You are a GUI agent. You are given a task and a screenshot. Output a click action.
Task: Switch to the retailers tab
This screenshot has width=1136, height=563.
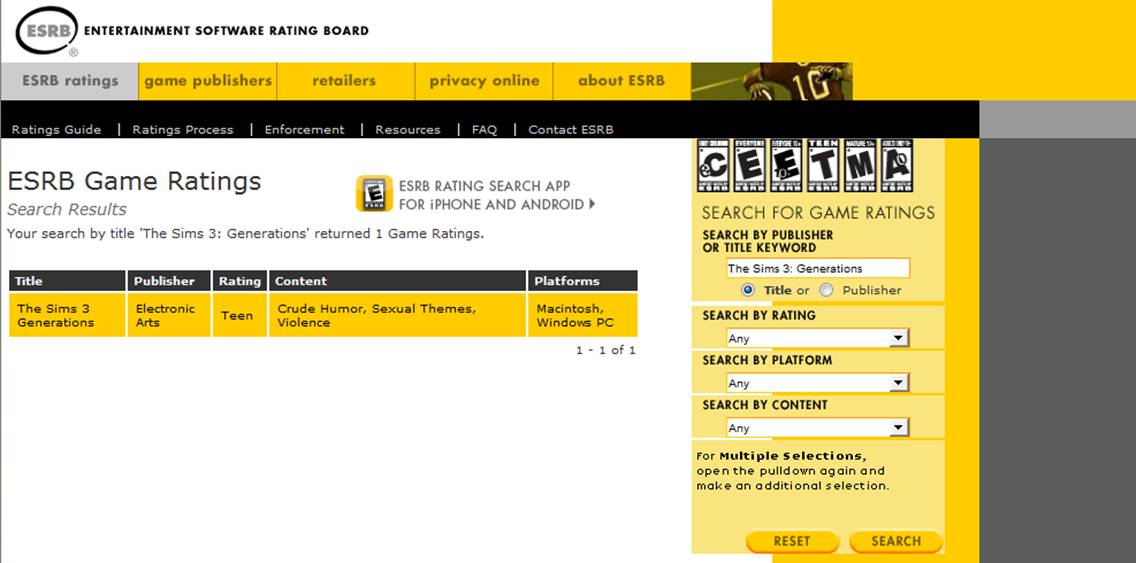pyautogui.click(x=344, y=81)
